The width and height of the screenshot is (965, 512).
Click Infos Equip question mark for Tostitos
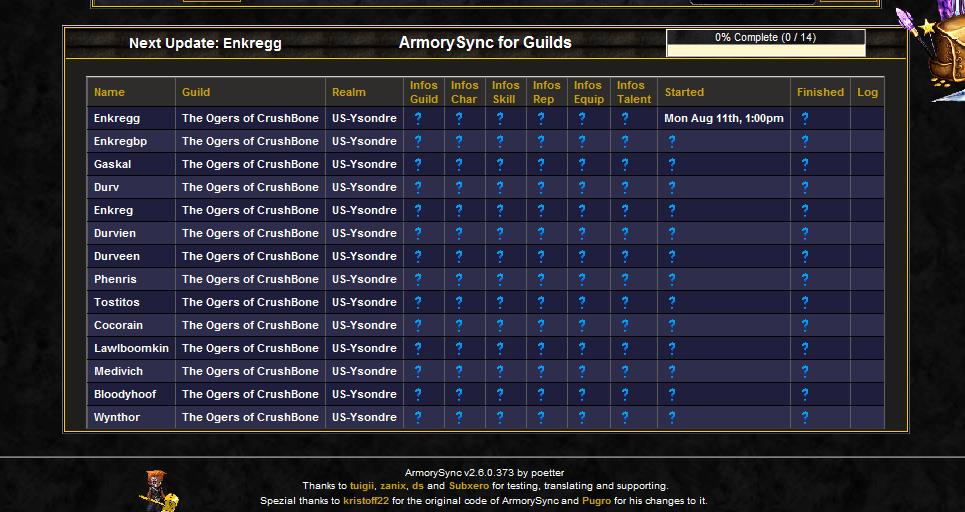pos(582,302)
